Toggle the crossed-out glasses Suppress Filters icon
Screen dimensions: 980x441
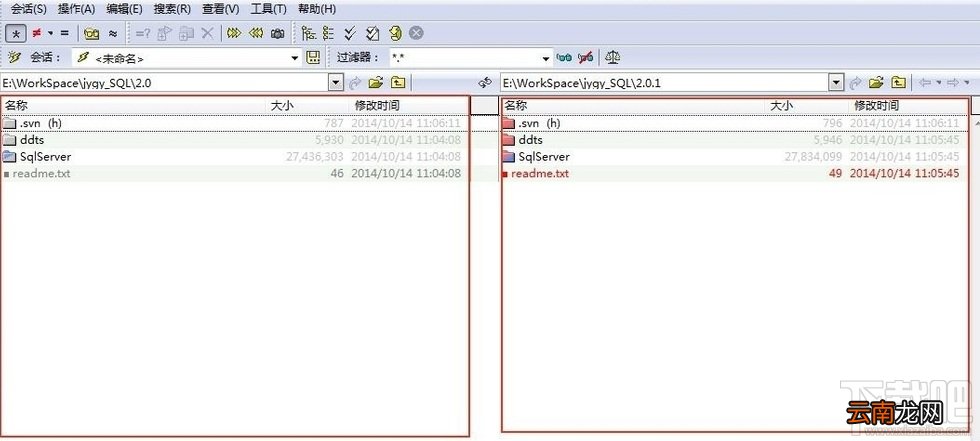pos(586,58)
